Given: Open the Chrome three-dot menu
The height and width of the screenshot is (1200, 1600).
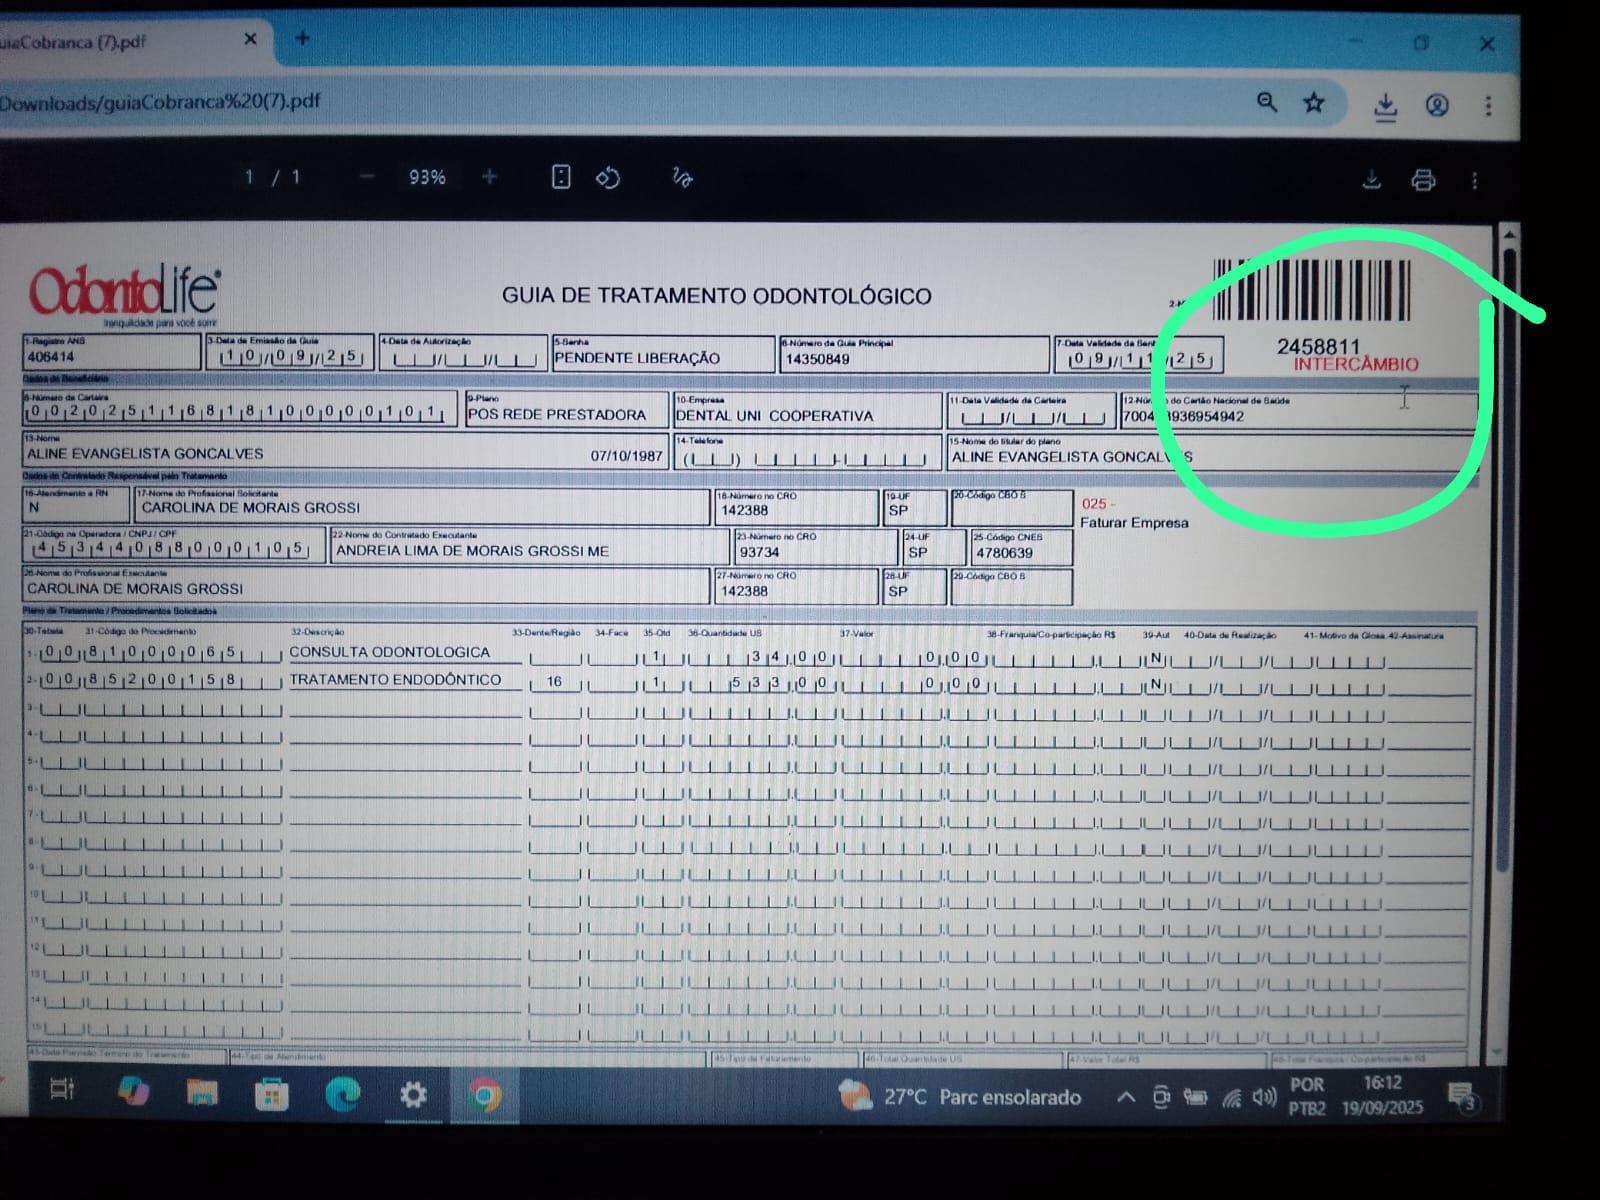Looking at the screenshot, I should (x=1488, y=105).
